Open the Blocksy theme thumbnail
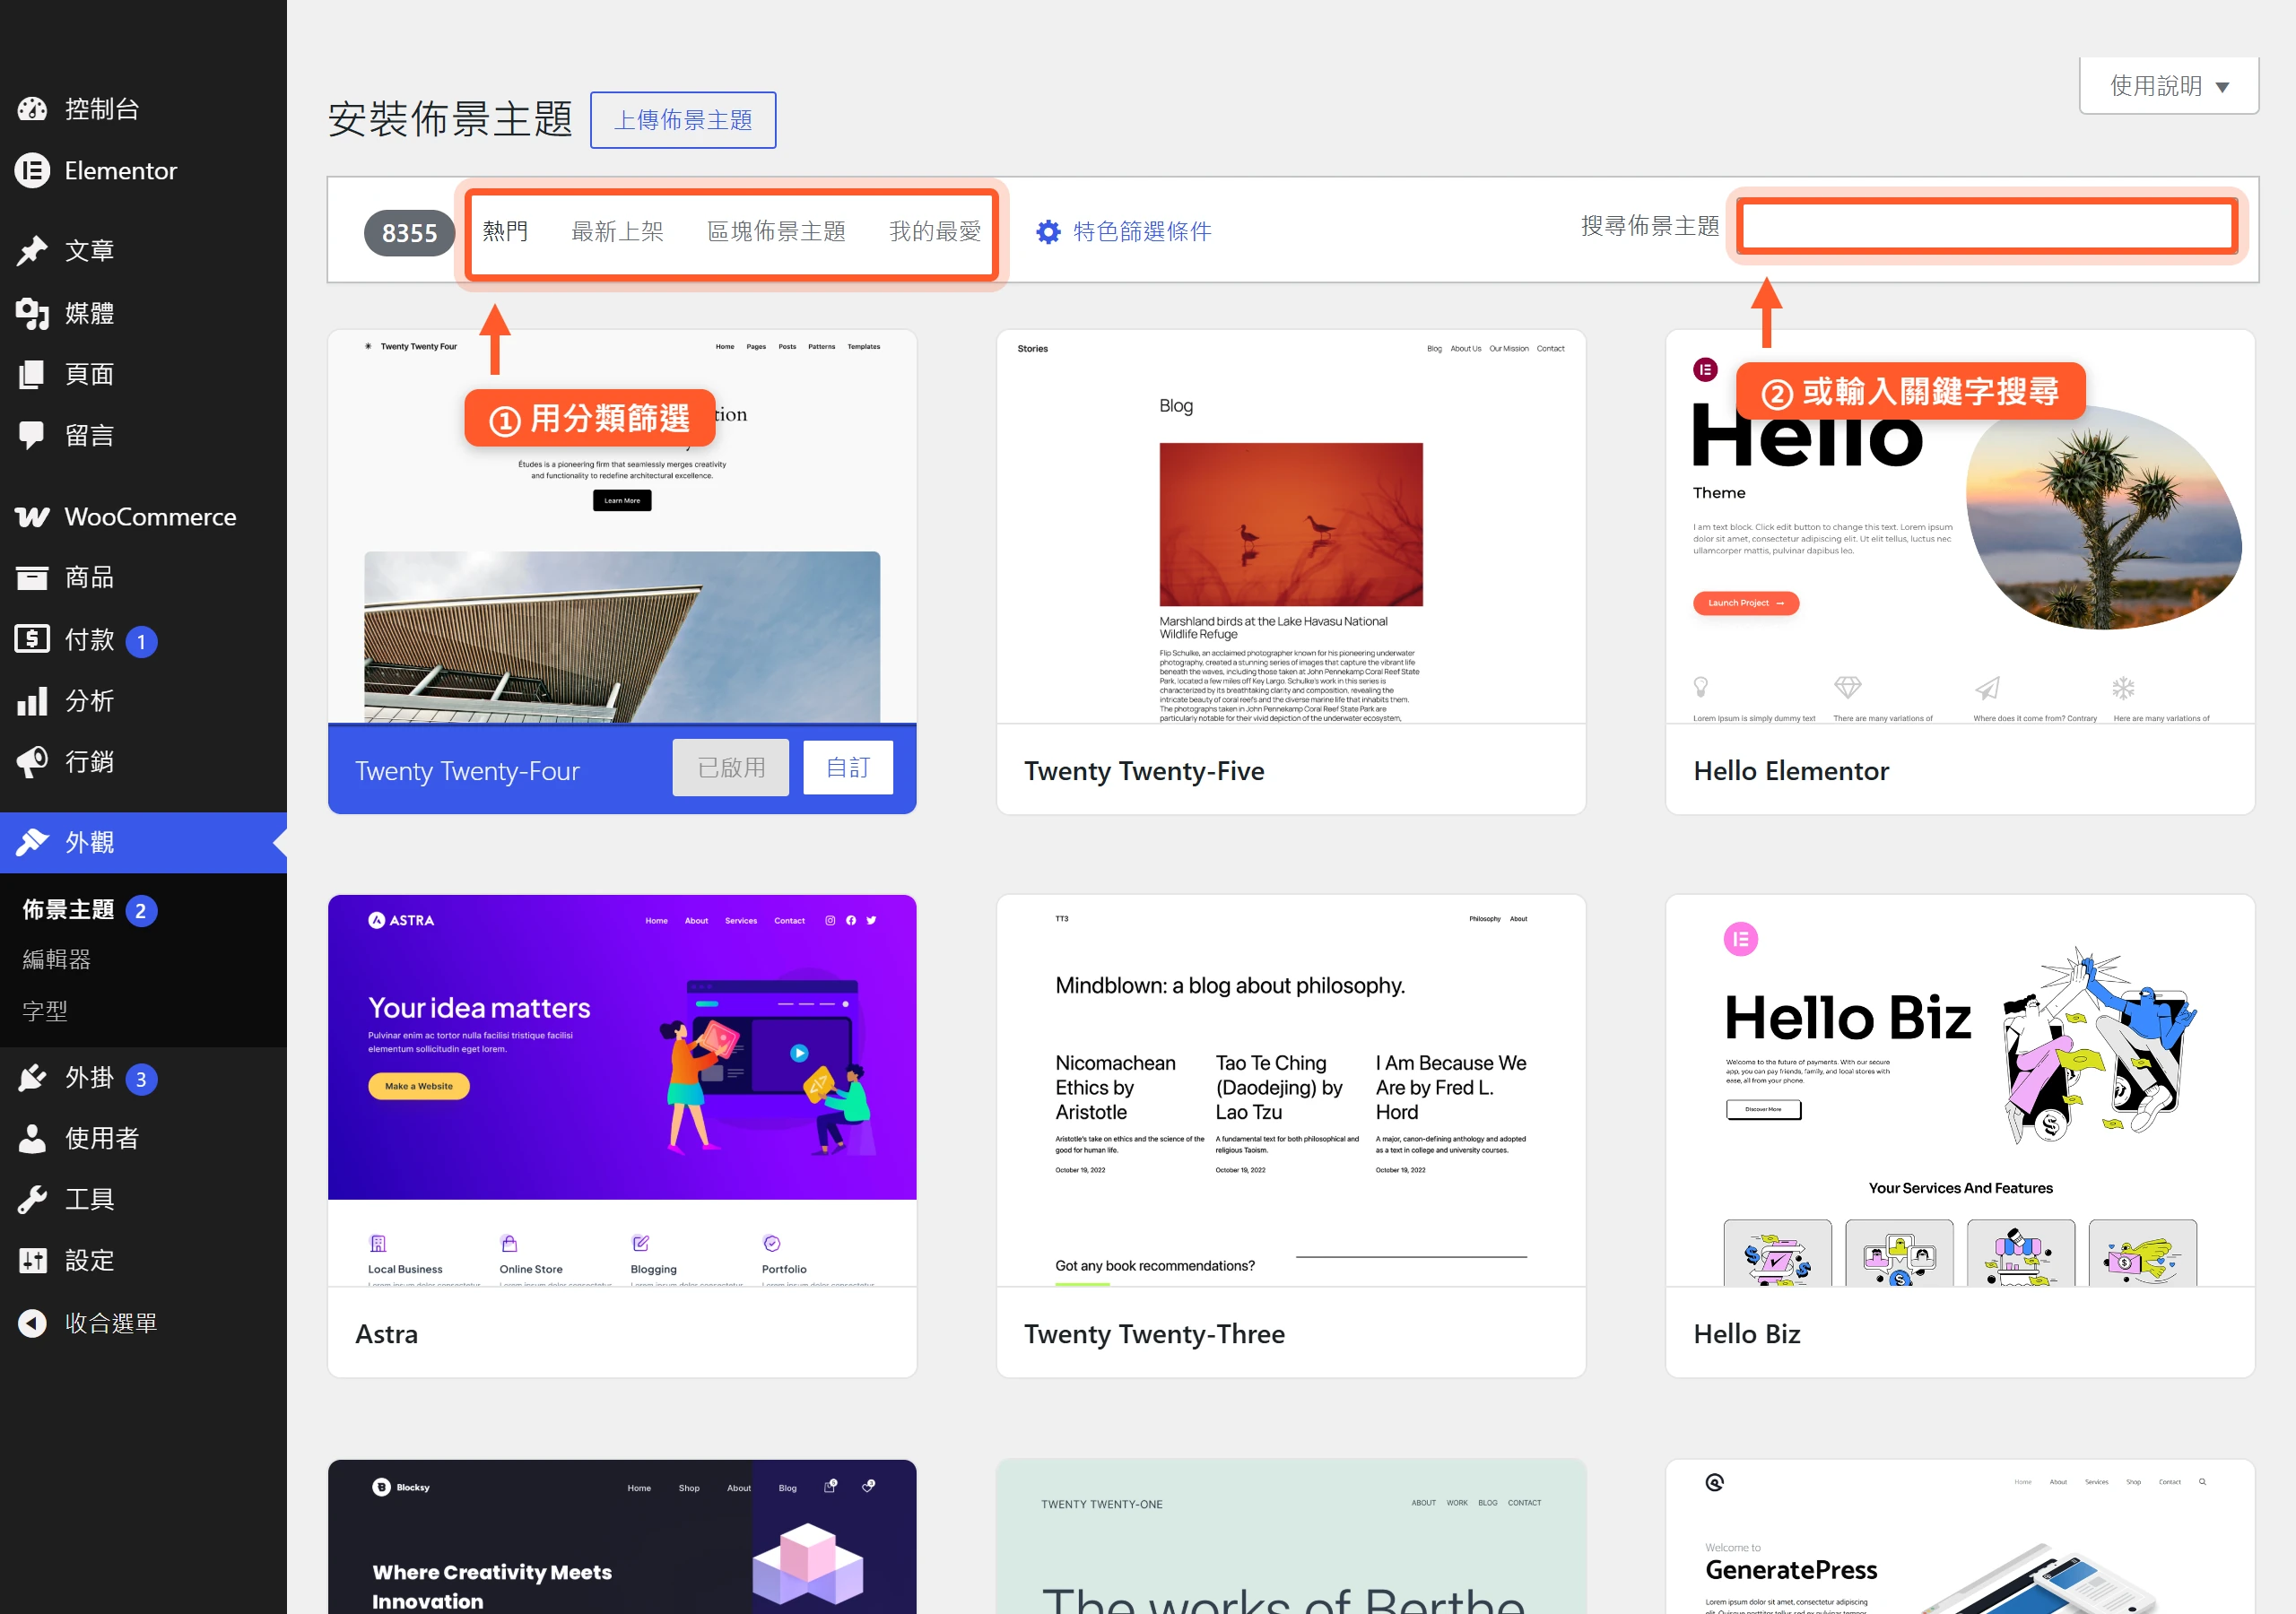2296x1614 pixels. pos(622,1537)
